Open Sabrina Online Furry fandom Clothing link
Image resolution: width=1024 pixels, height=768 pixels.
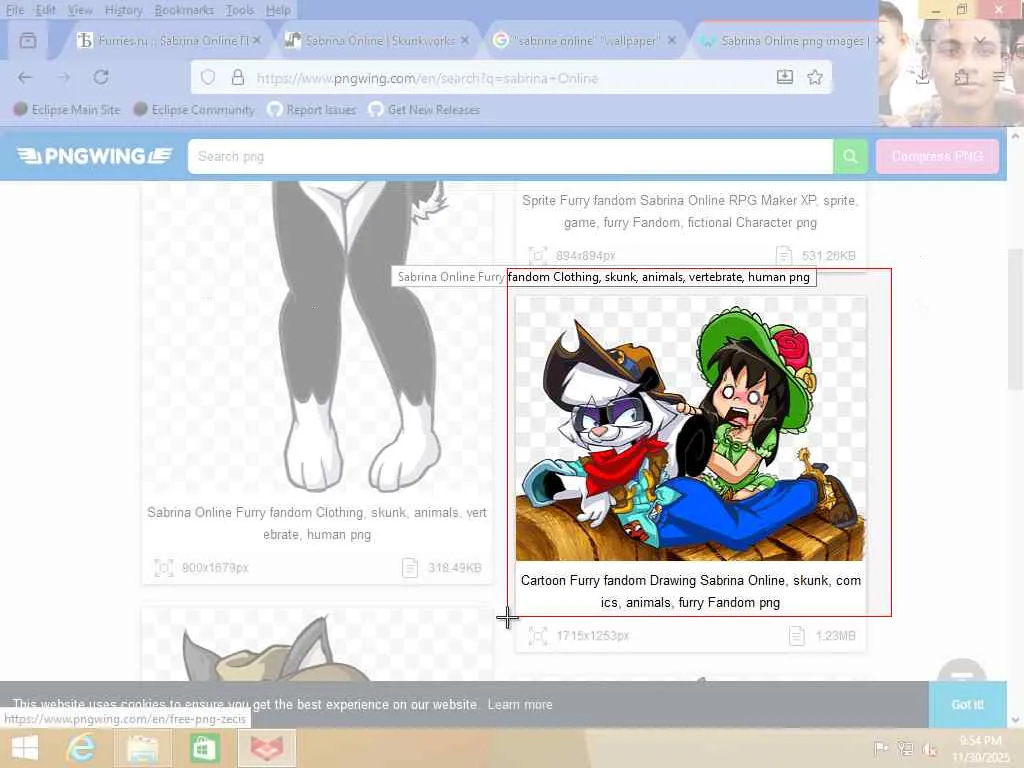pos(317,523)
